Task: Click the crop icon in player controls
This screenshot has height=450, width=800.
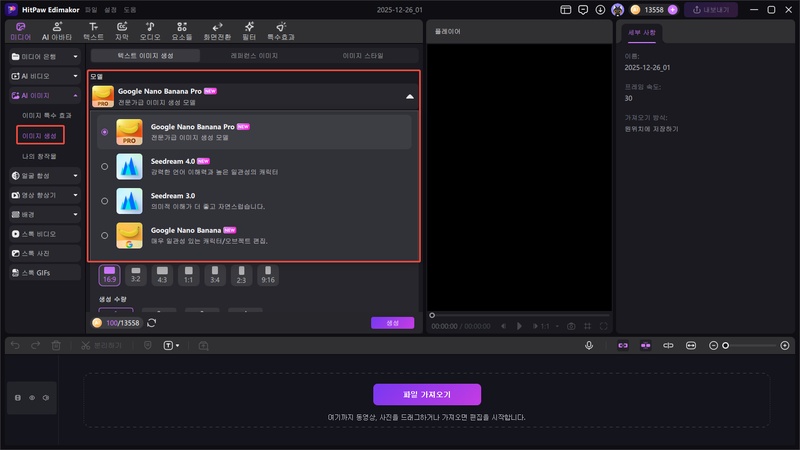Action: click(x=587, y=326)
